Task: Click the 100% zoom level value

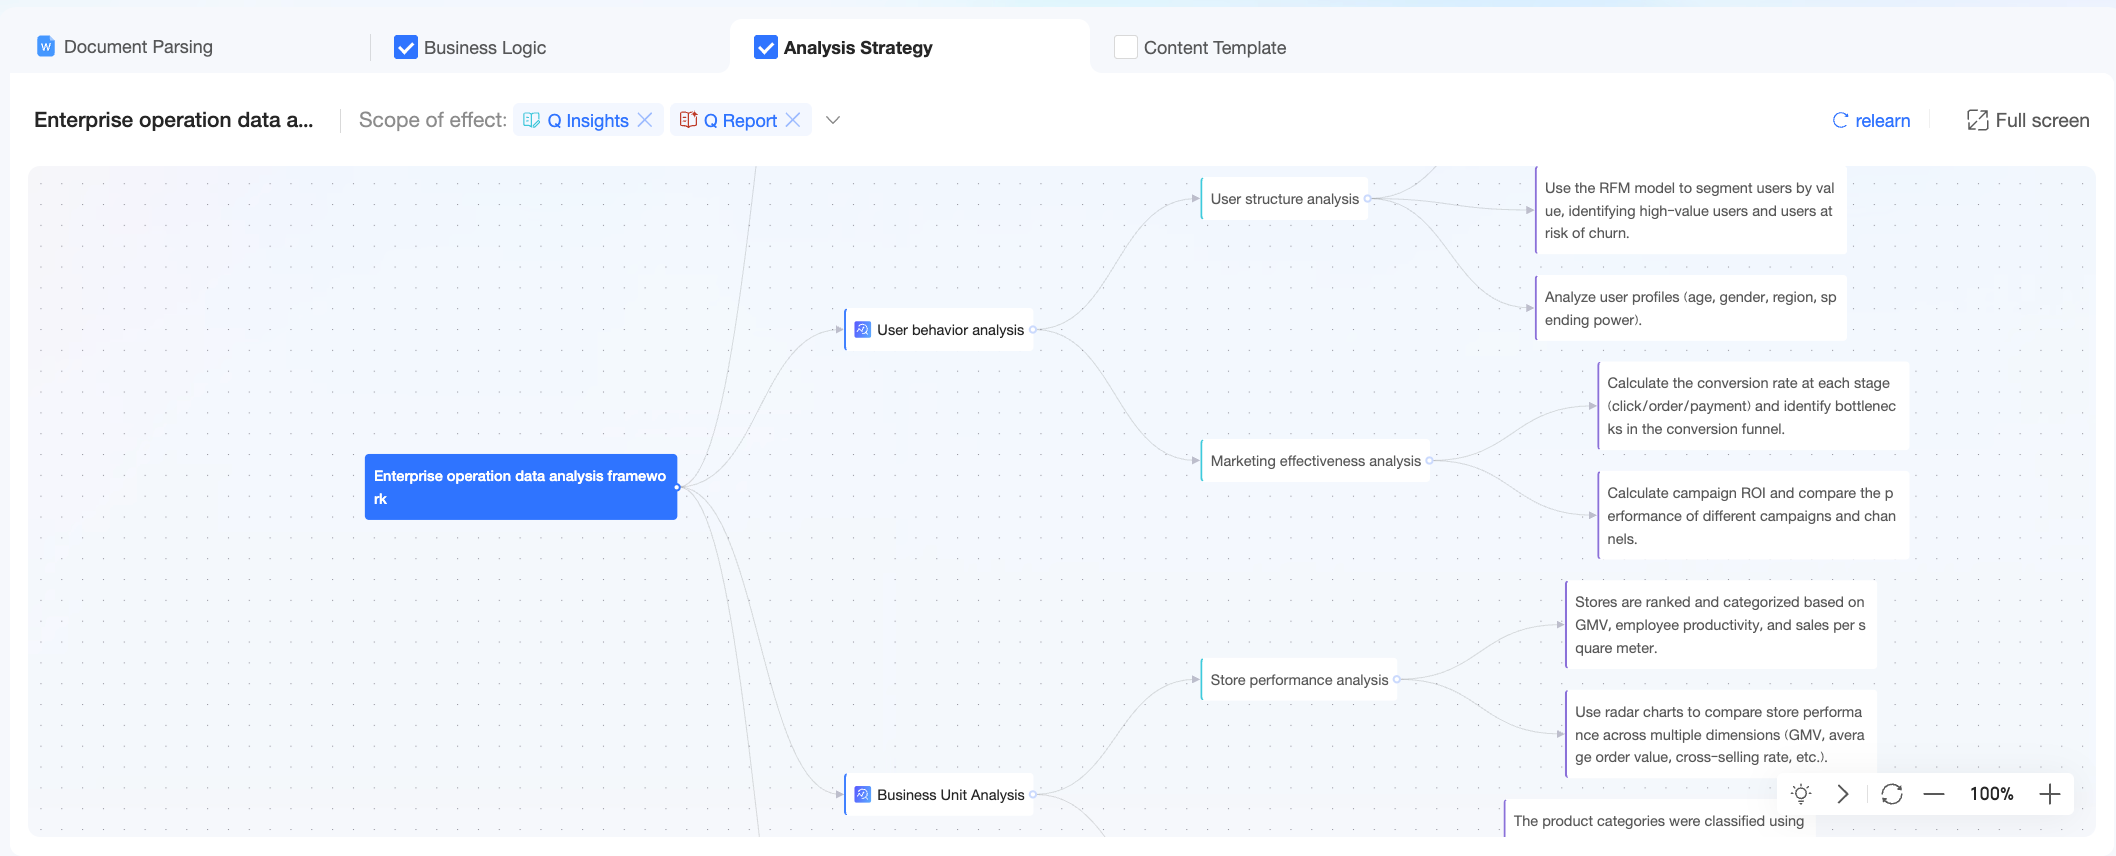Action: coord(1992,794)
